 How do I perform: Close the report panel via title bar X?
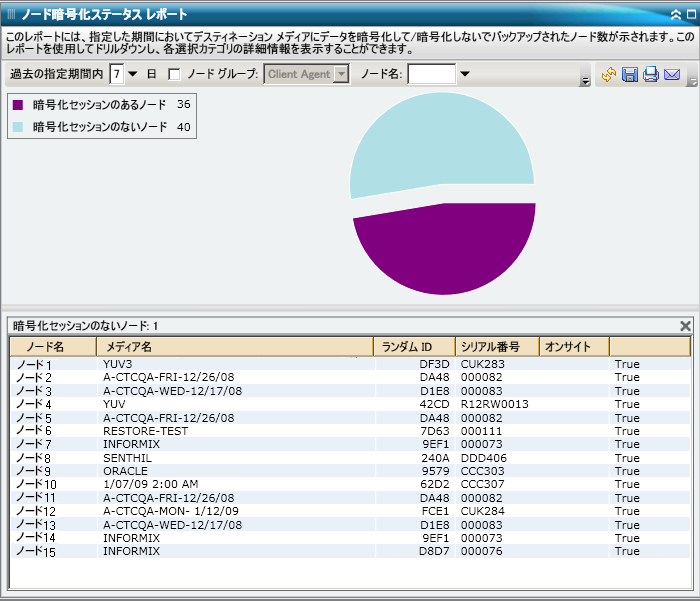[x=690, y=14]
